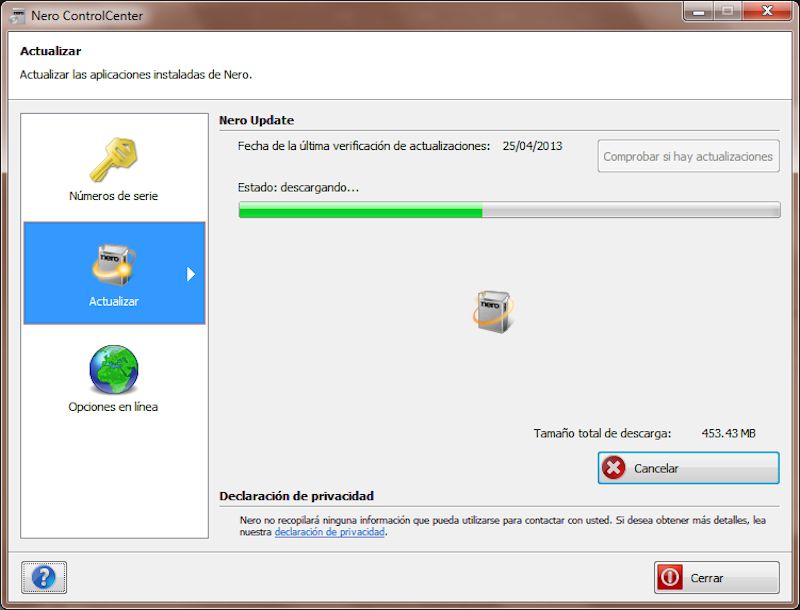Open the Números de serie section

[x=114, y=169]
